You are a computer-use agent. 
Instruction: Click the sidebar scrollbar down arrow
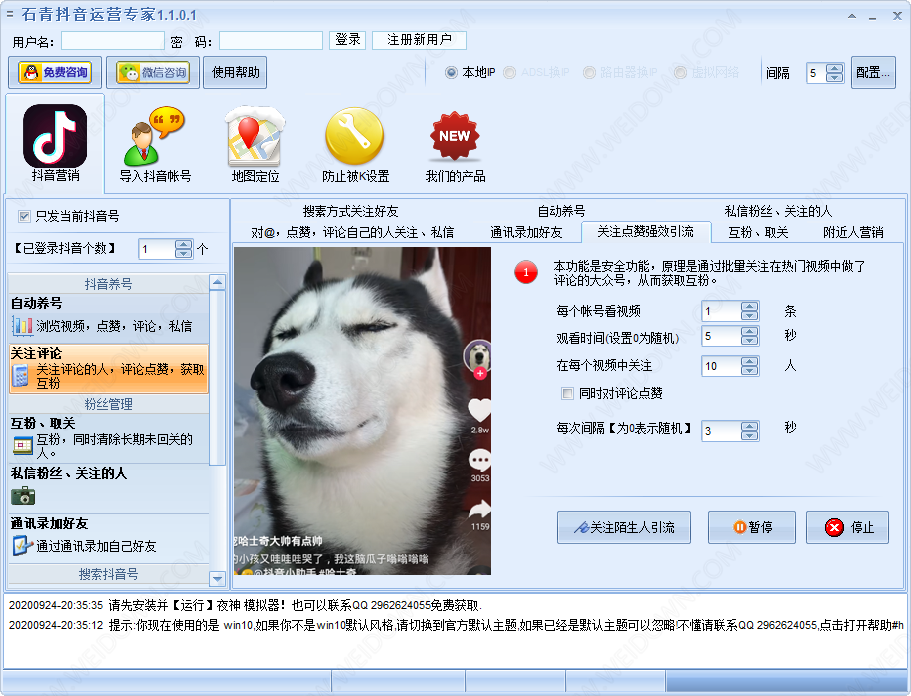217,579
